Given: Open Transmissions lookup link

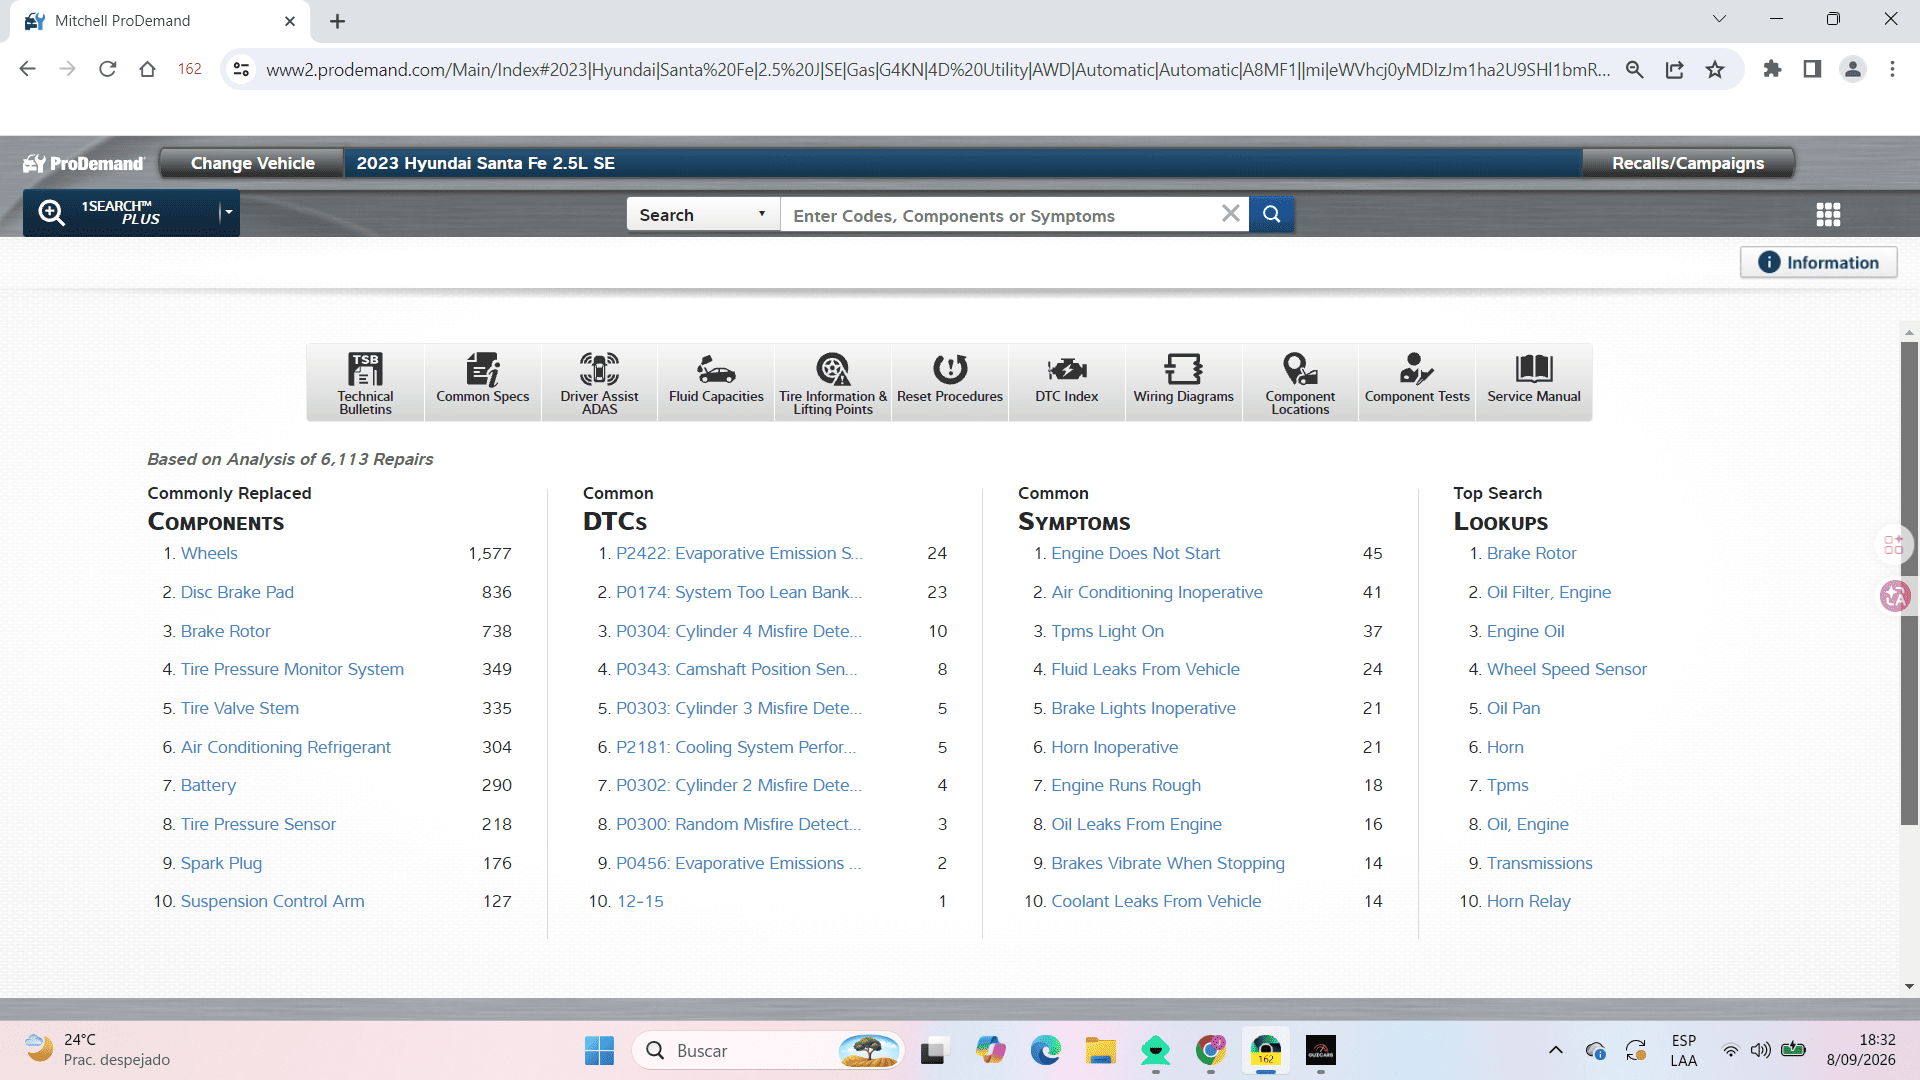Looking at the screenshot, I should [1539, 863].
